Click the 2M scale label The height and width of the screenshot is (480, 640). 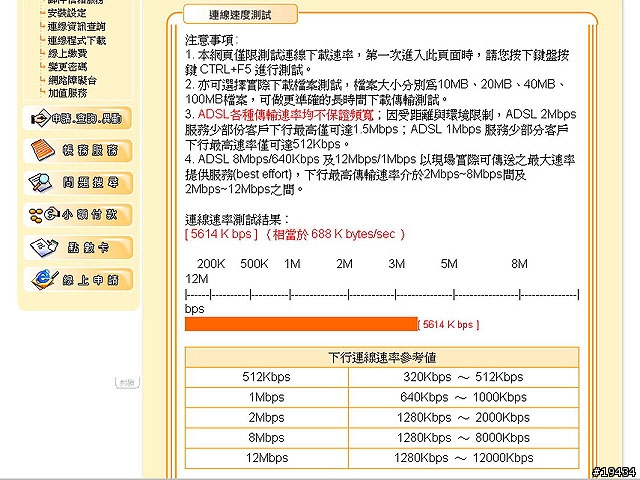point(344,264)
